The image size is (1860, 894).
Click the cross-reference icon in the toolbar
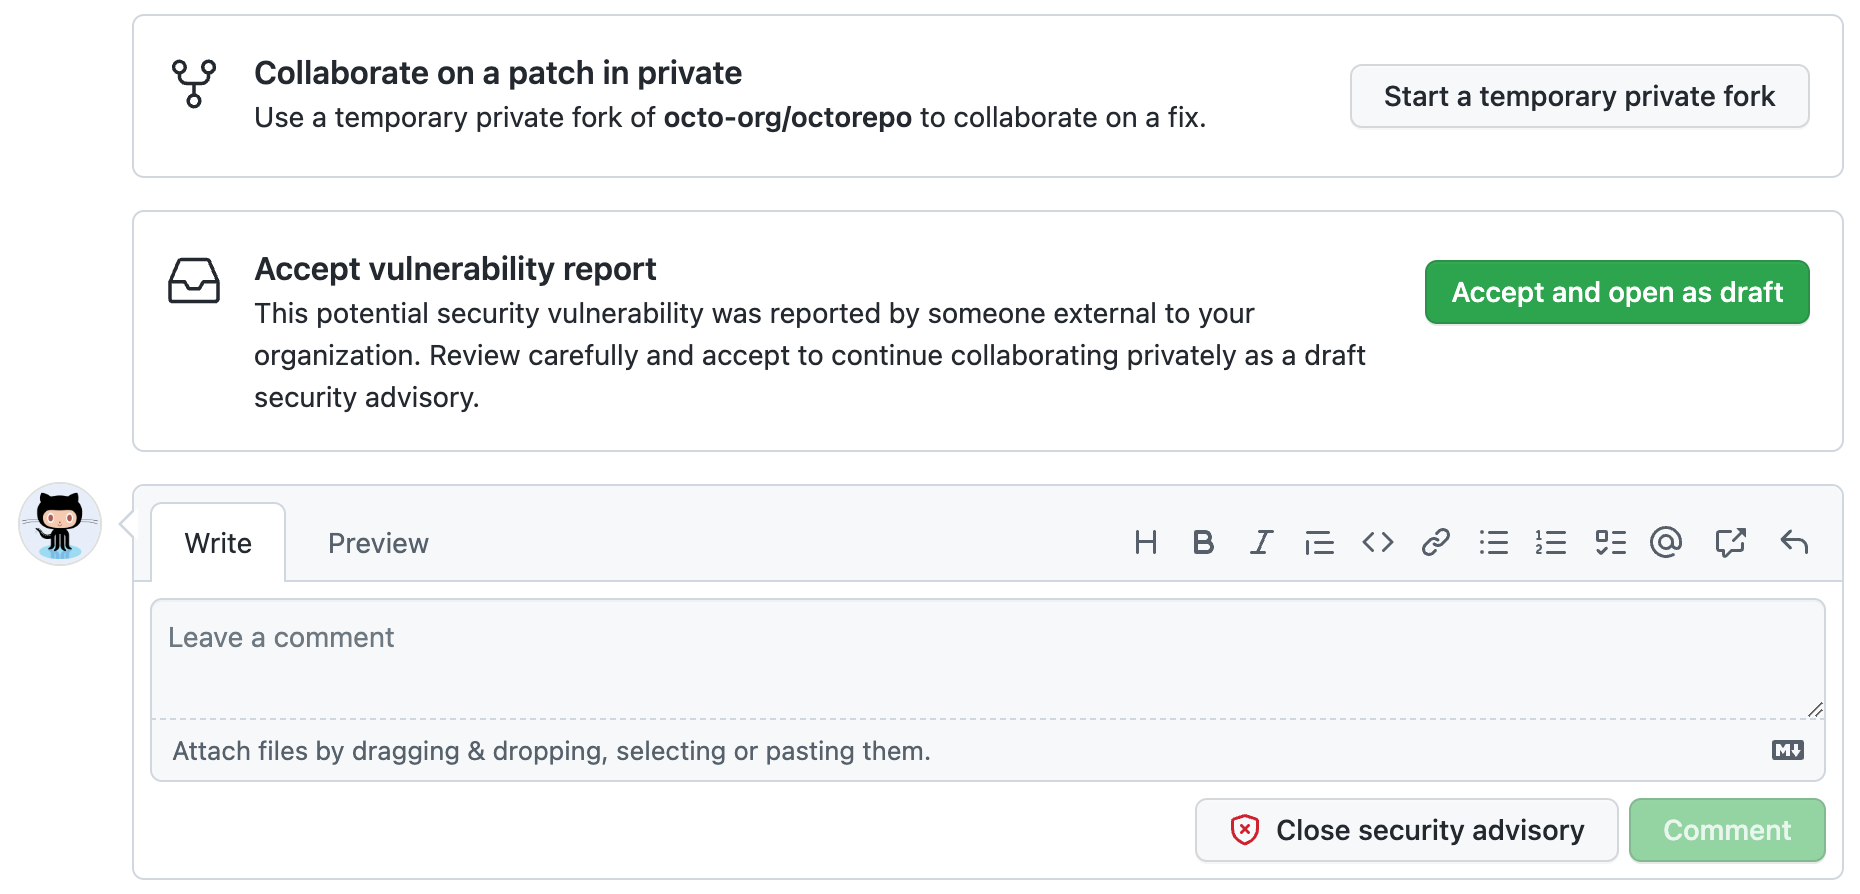(x=1730, y=543)
